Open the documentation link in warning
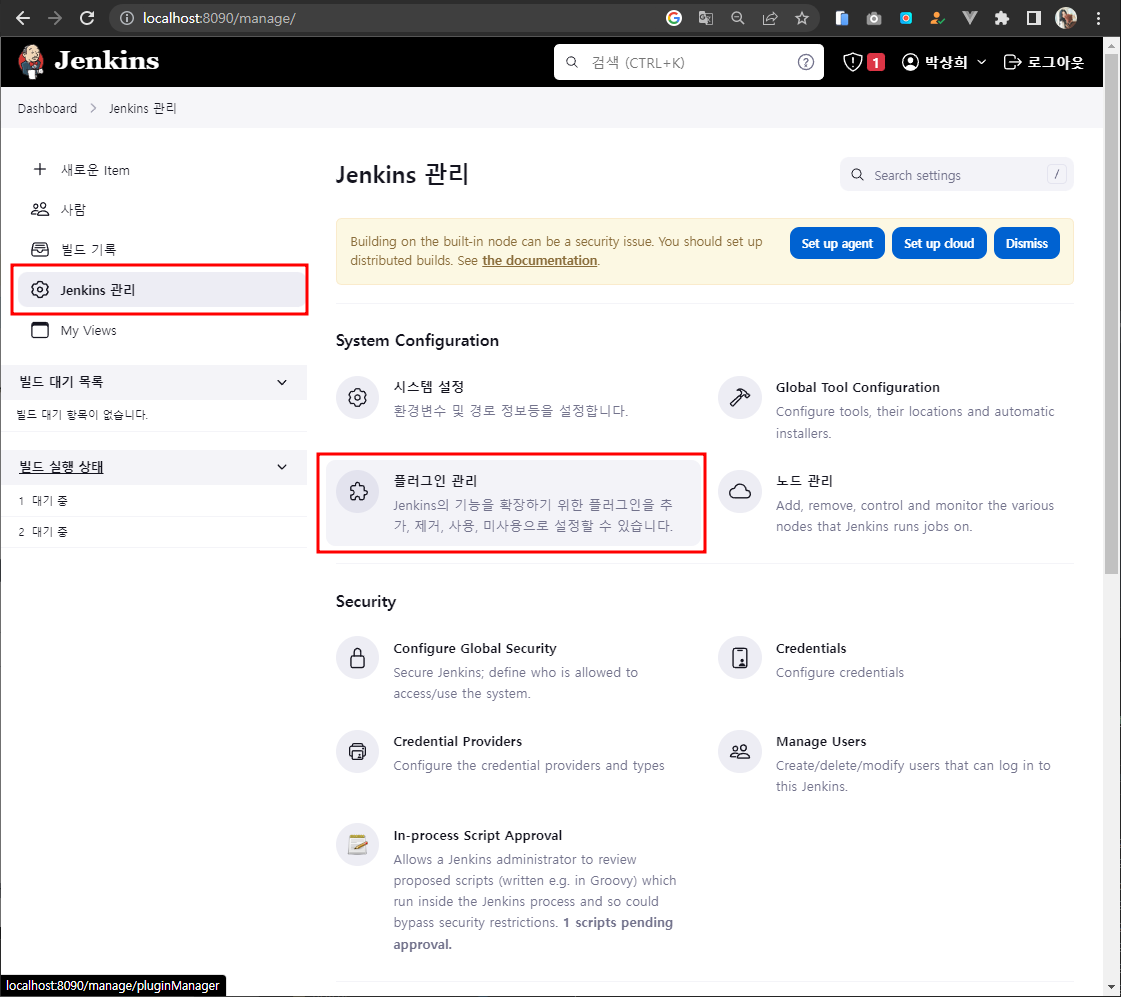This screenshot has height=997, width=1121. point(540,261)
